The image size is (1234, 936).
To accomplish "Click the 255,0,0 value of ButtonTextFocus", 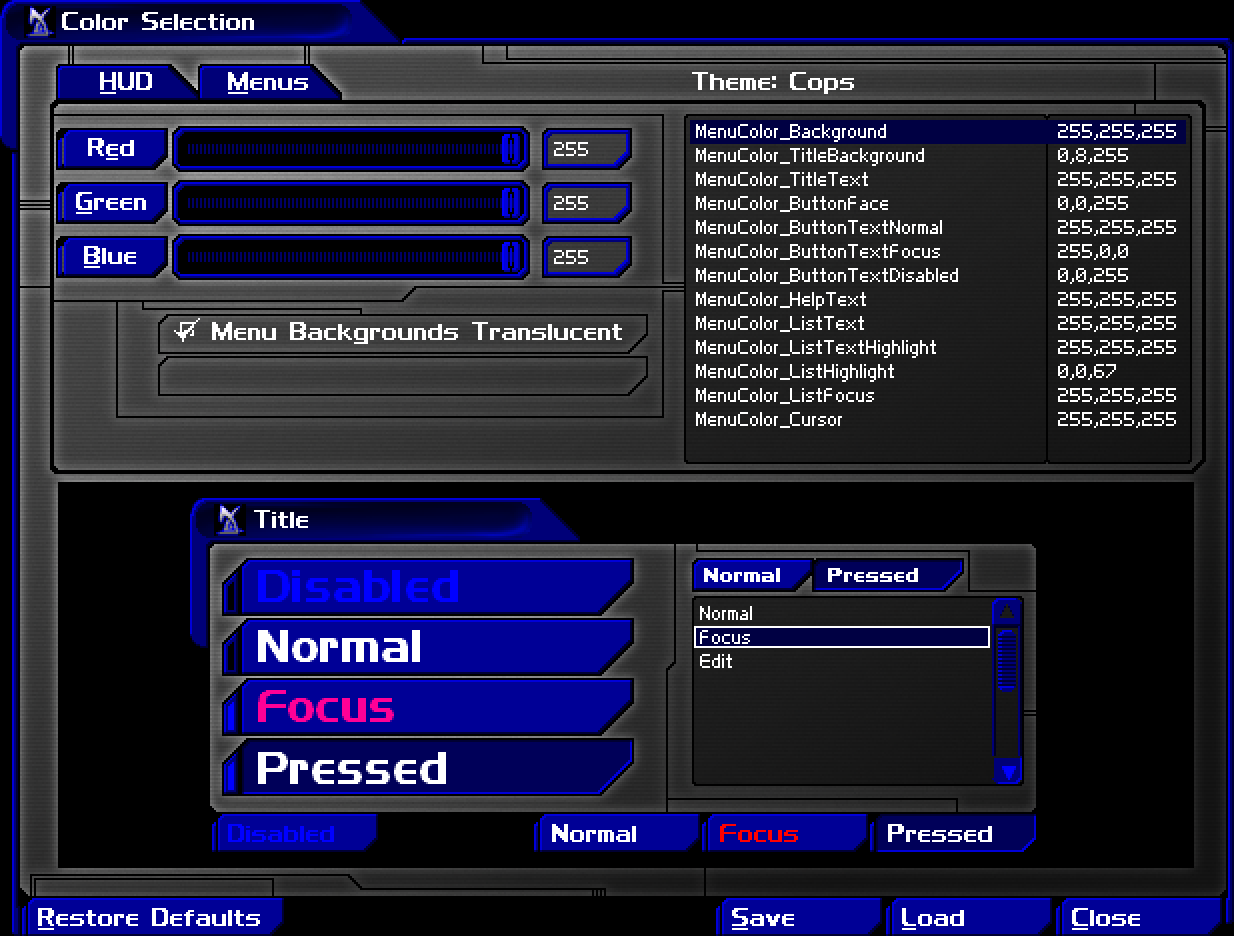I will coord(1092,251).
